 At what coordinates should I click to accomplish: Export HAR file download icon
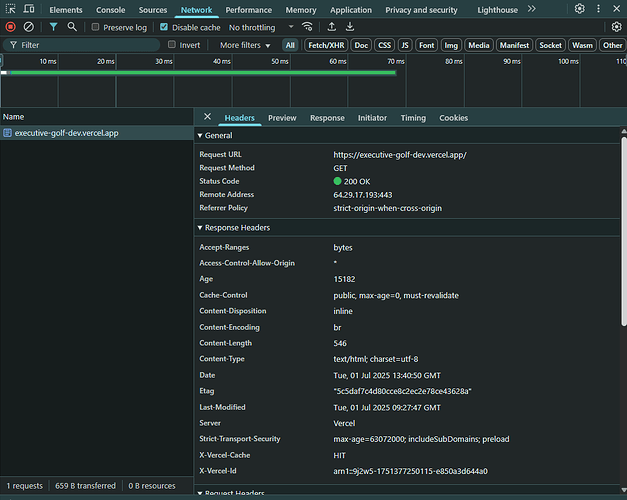(x=350, y=27)
